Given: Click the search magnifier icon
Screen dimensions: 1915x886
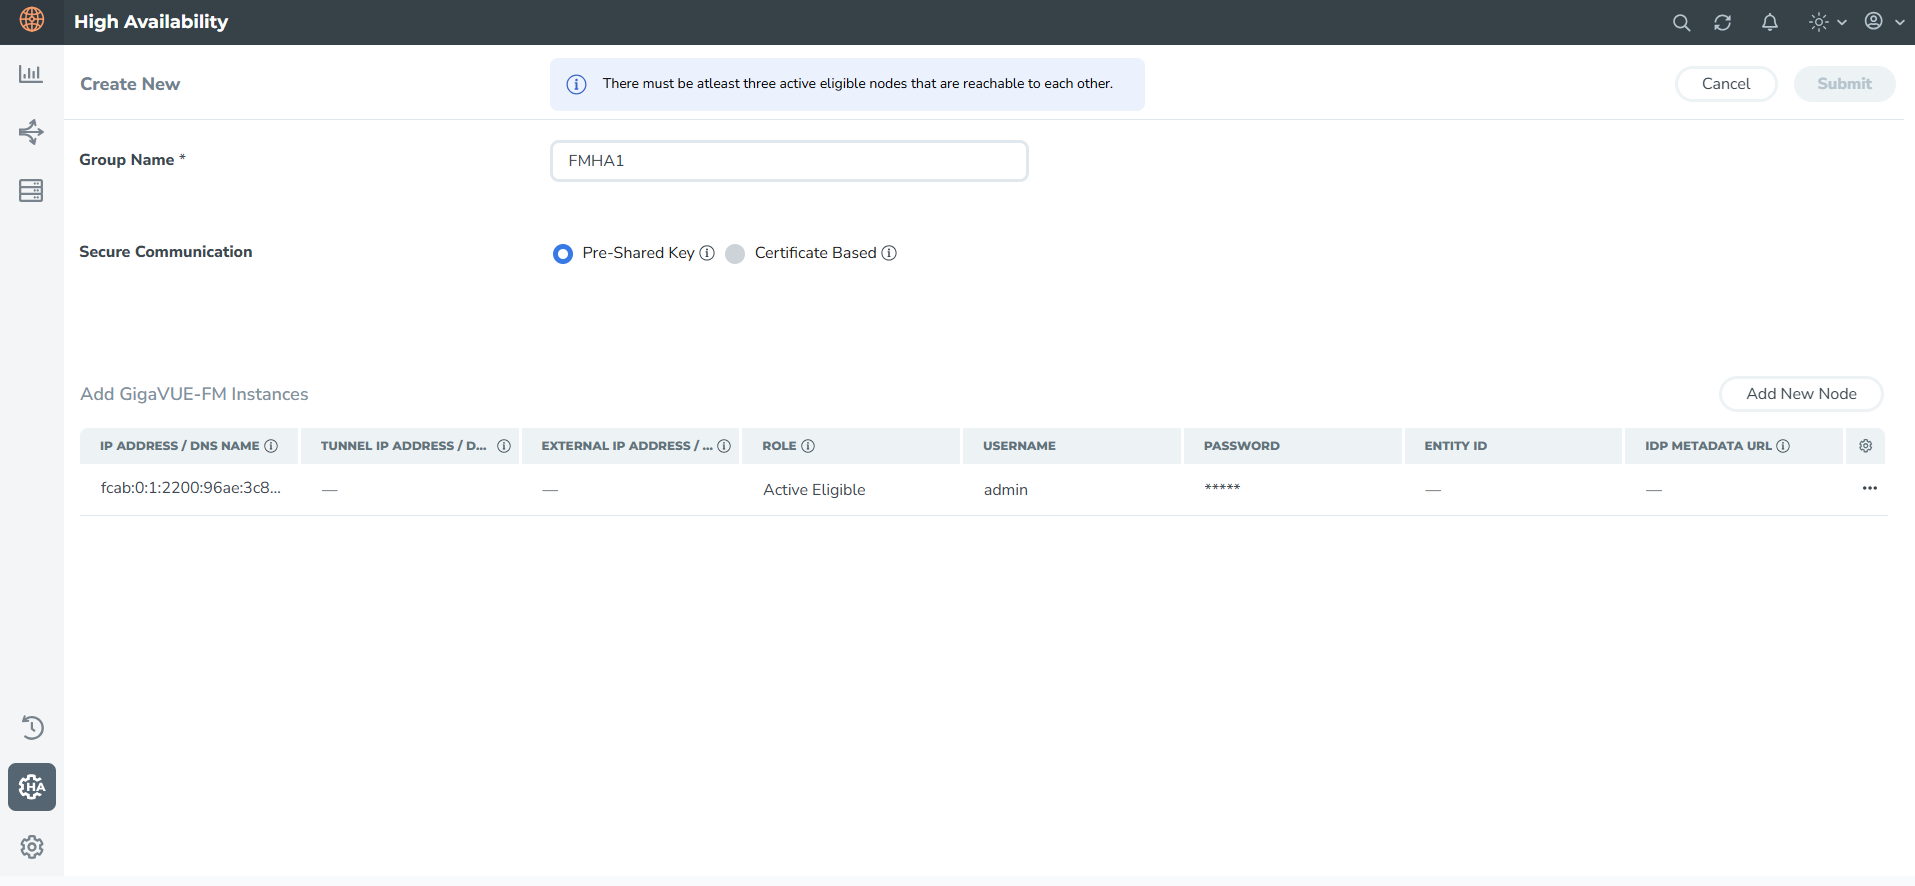Looking at the screenshot, I should click(1681, 22).
